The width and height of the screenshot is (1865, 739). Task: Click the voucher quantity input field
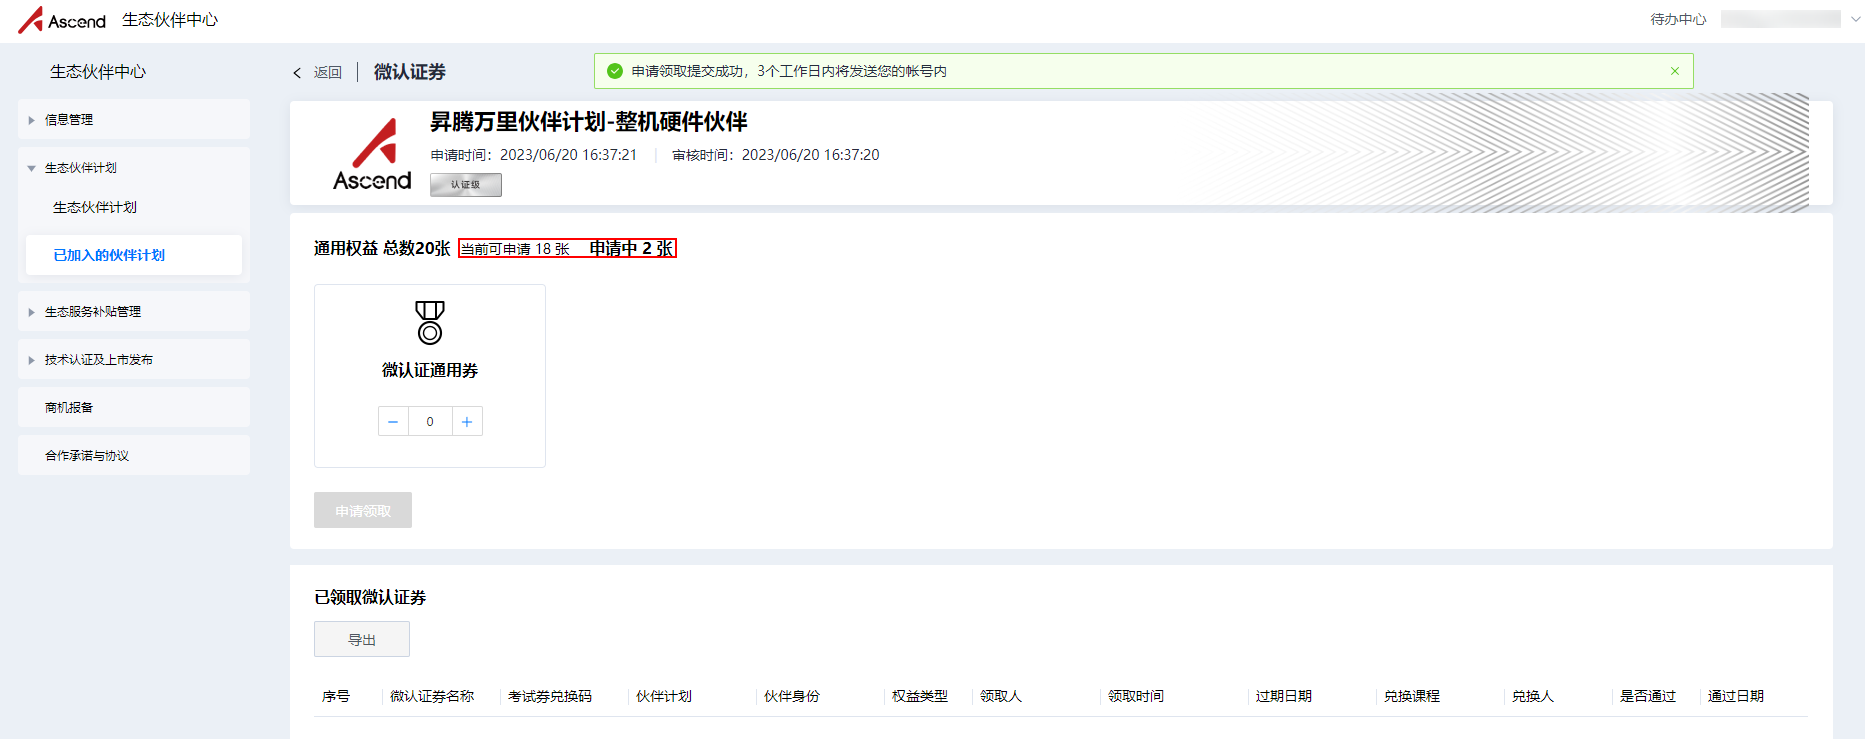430,421
